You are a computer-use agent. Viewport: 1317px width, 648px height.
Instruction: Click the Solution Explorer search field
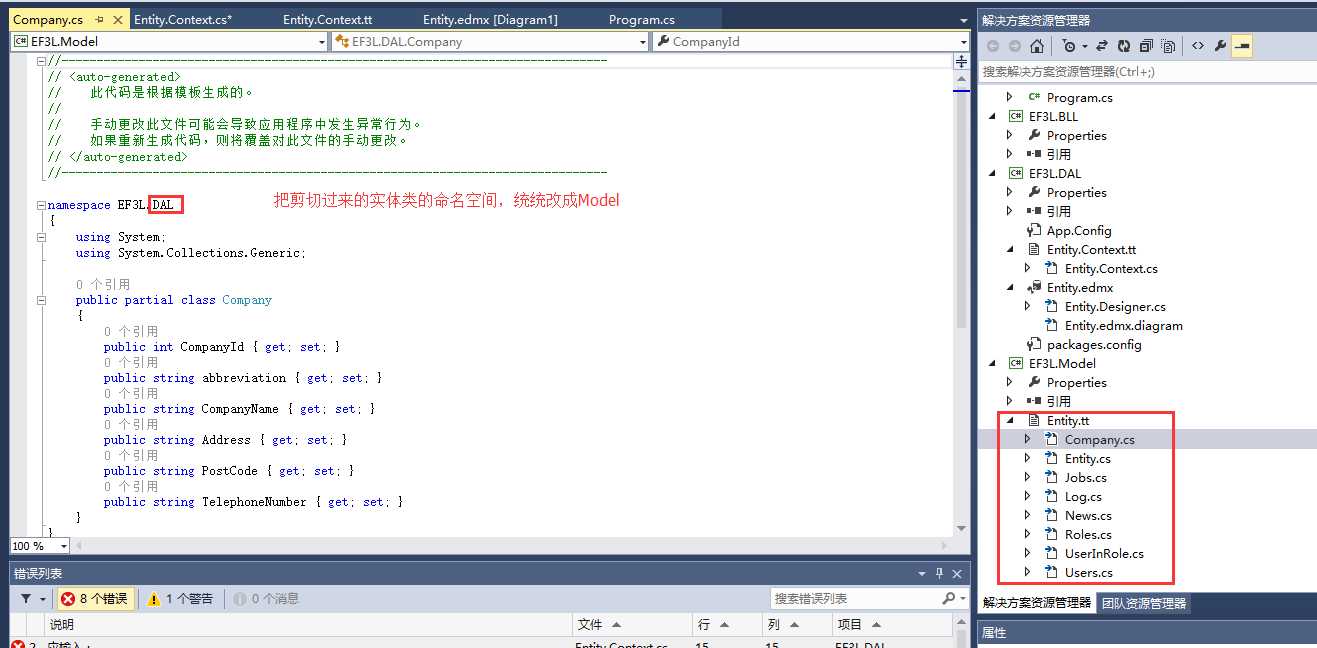tap(1146, 72)
